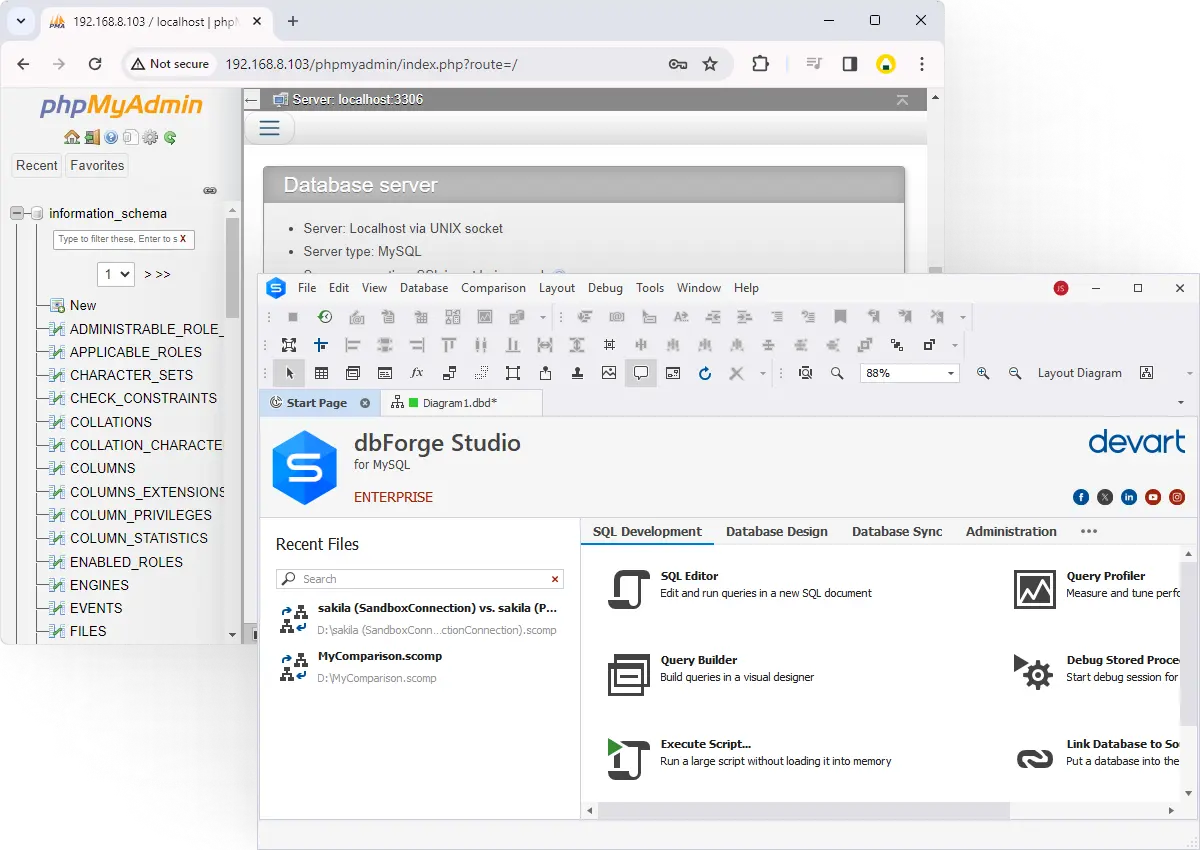The height and width of the screenshot is (850, 1200).
Task: Open MyComparison.scomp from Recent Files
Action: tap(380, 656)
